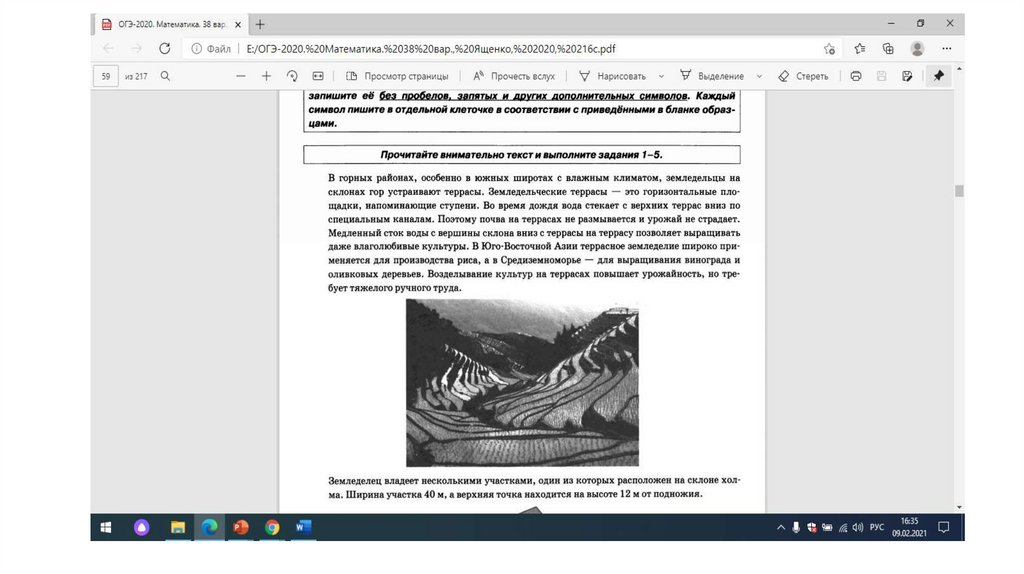Click the scroll down arrow
Screen dimensions: 1024x574
coord(959,507)
